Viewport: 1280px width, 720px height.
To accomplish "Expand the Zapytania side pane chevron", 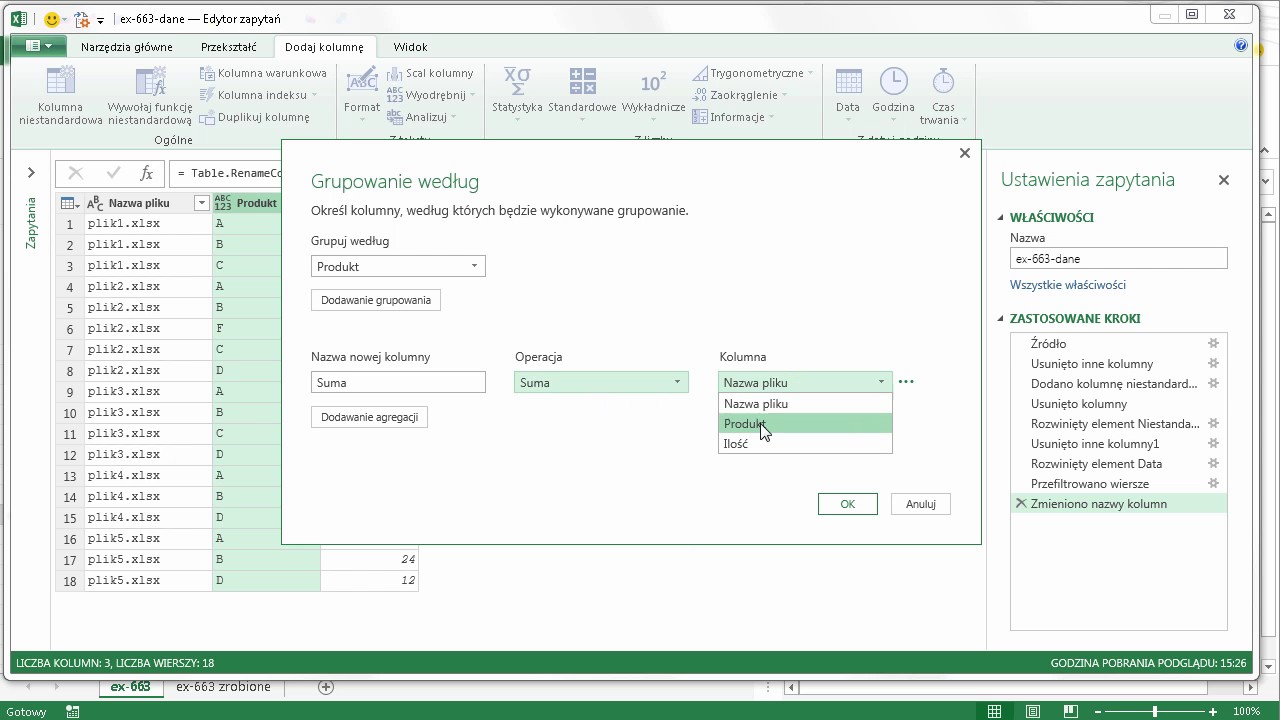I will pyautogui.click(x=31, y=173).
